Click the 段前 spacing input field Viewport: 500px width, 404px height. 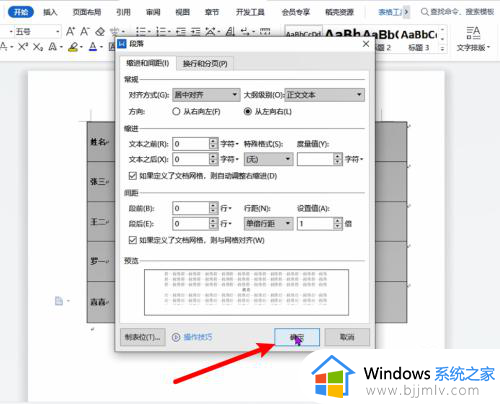[x=191, y=208]
